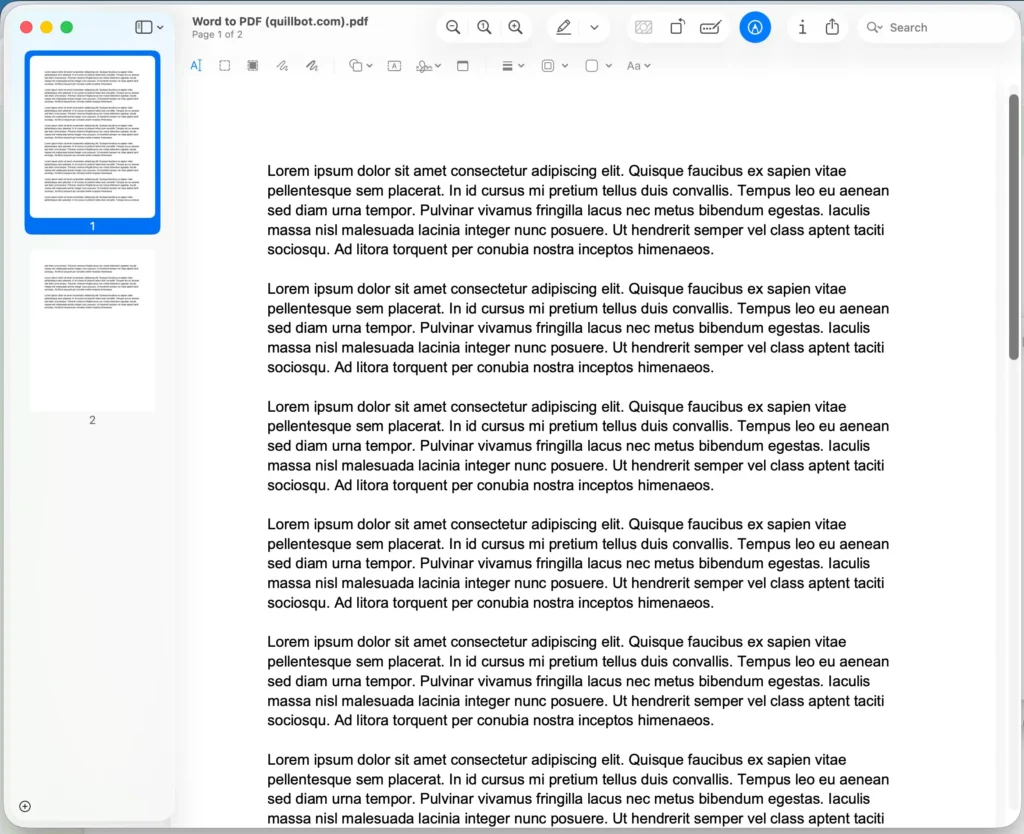Click the sidebar view toggle icon

pyautogui.click(x=144, y=27)
